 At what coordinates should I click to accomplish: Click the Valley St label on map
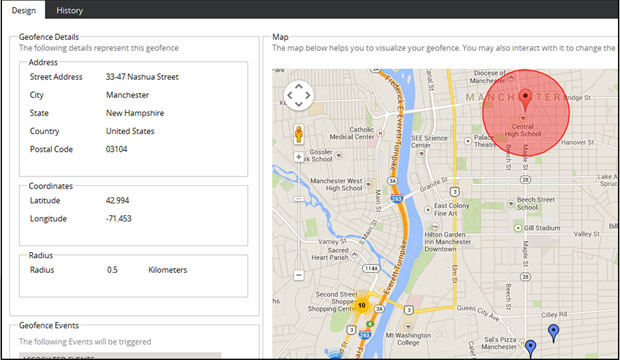[x=586, y=234]
